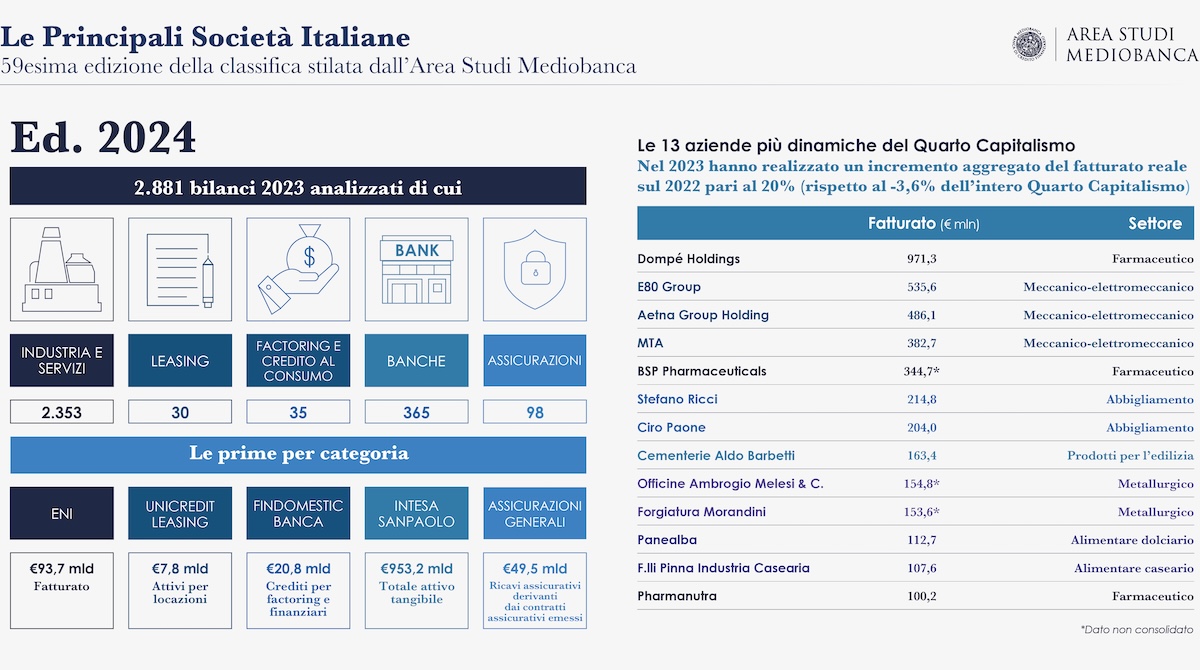Click 'Officine Ambrogio Melesi & C.' row name
1200x670 pixels.
(730, 484)
